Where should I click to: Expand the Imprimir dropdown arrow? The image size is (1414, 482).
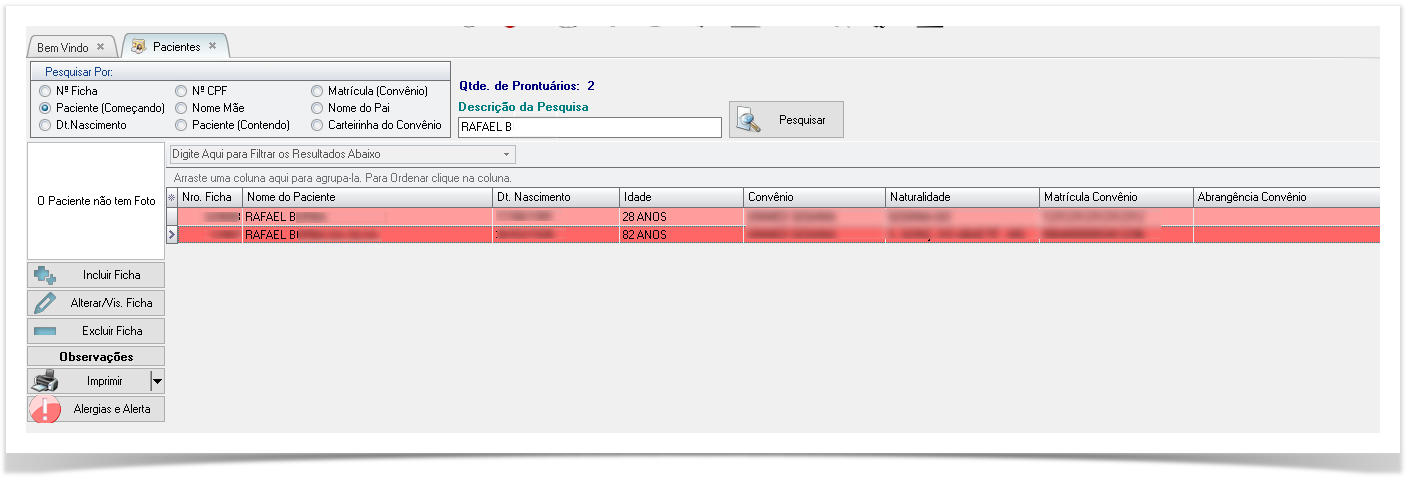(x=157, y=381)
